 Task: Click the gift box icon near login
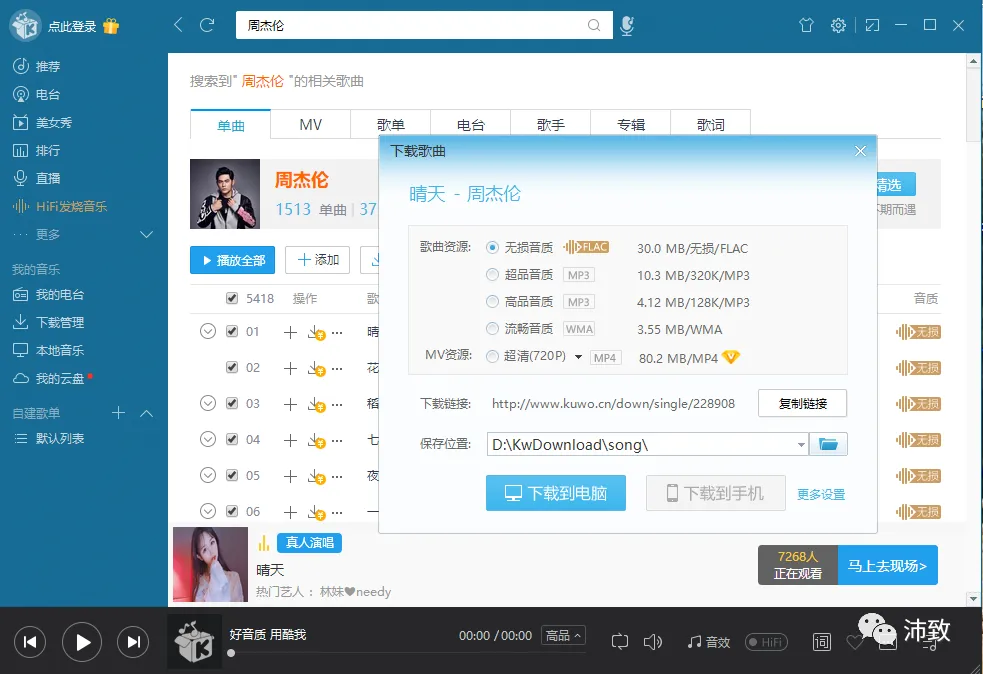point(111,26)
